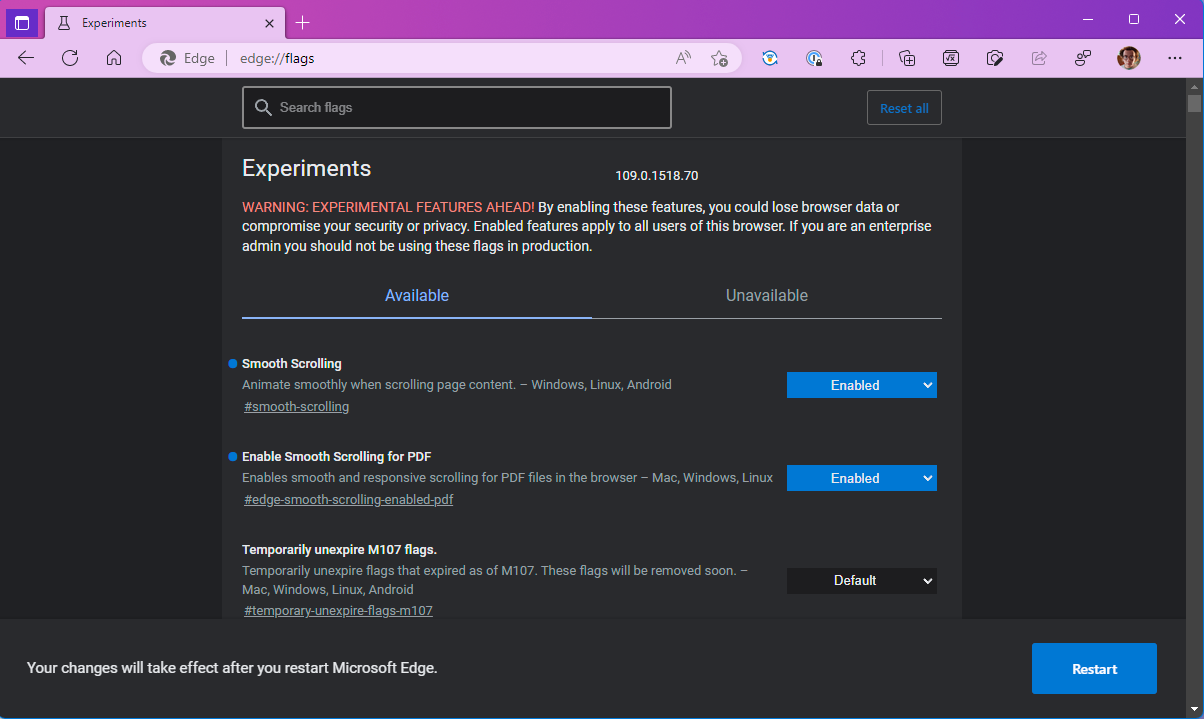This screenshot has height=719, width=1204.
Task: Follow the #edge-smooth-scrolling-enabled-pdf link
Action: (349, 499)
